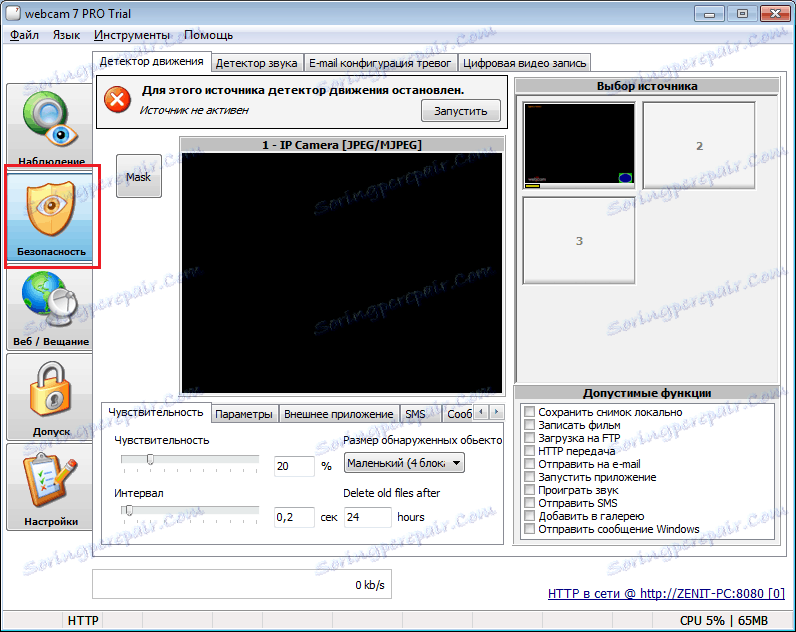Open the Помощь menu
Viewport: 796px width, 632px height.
coord(208,35)
